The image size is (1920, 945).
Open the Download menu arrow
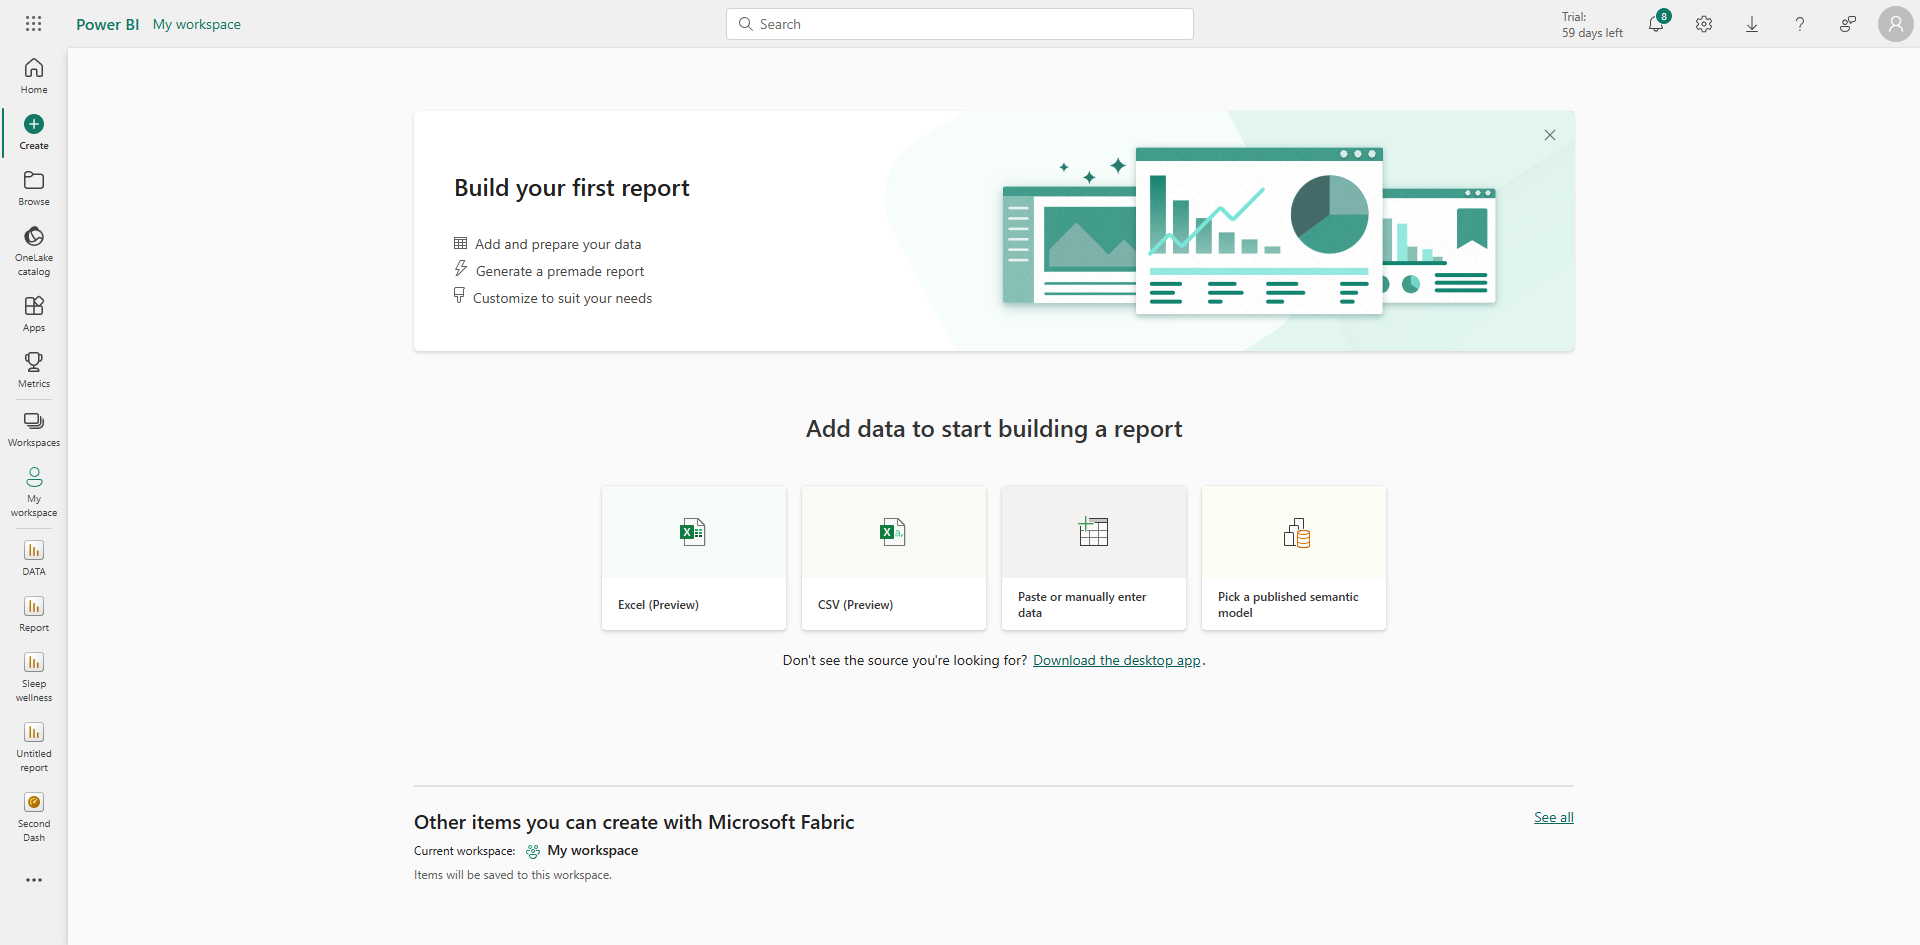(1752, 24)
